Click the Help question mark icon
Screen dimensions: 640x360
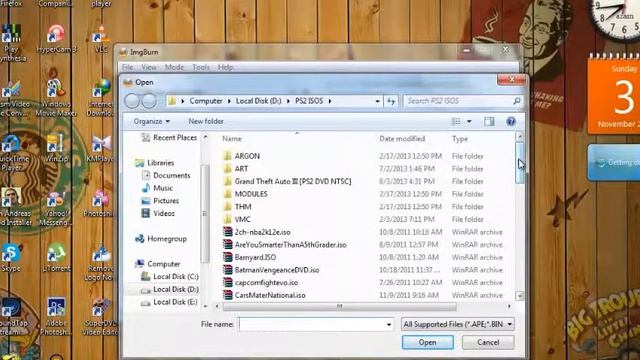point(511,121)
